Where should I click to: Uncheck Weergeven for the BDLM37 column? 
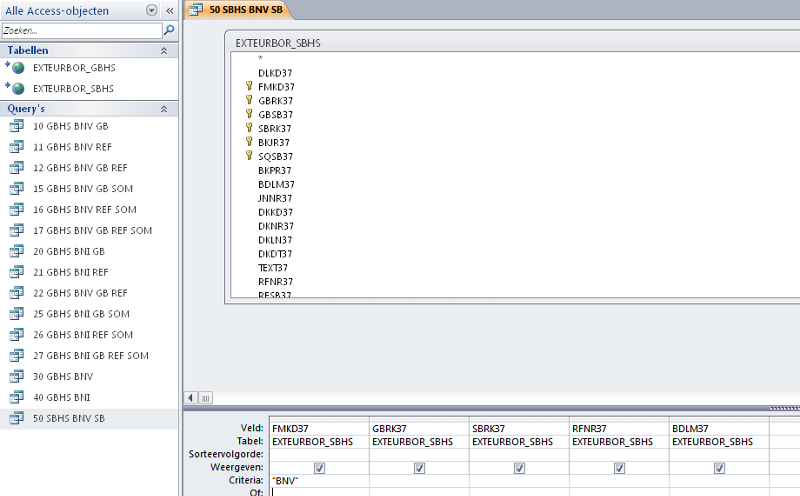tap(719, 467)
